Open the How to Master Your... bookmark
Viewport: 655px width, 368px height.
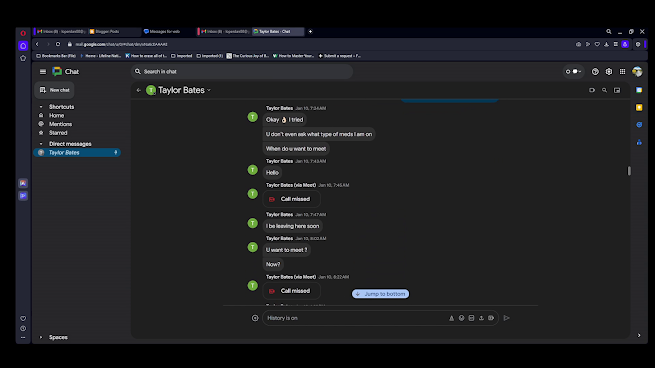293,56
